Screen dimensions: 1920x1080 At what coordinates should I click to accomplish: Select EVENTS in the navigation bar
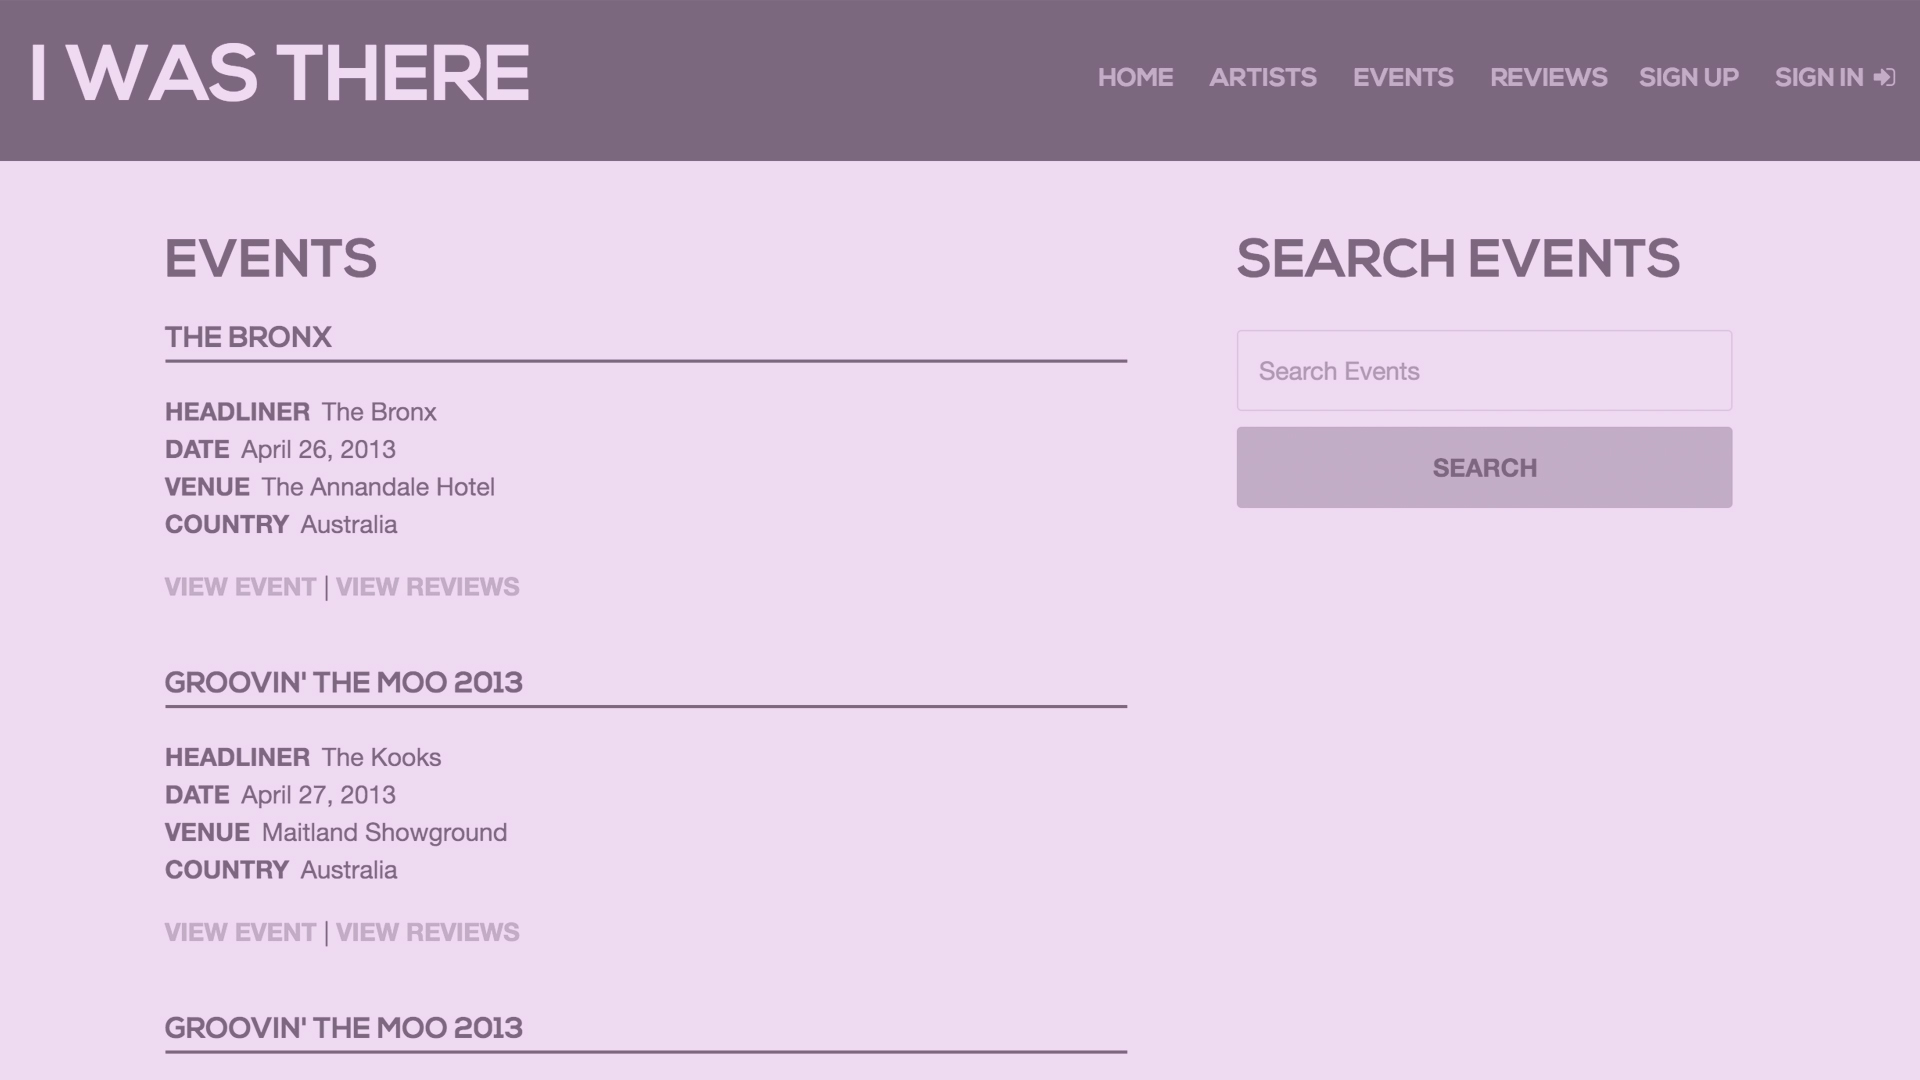click(1402, 77)
